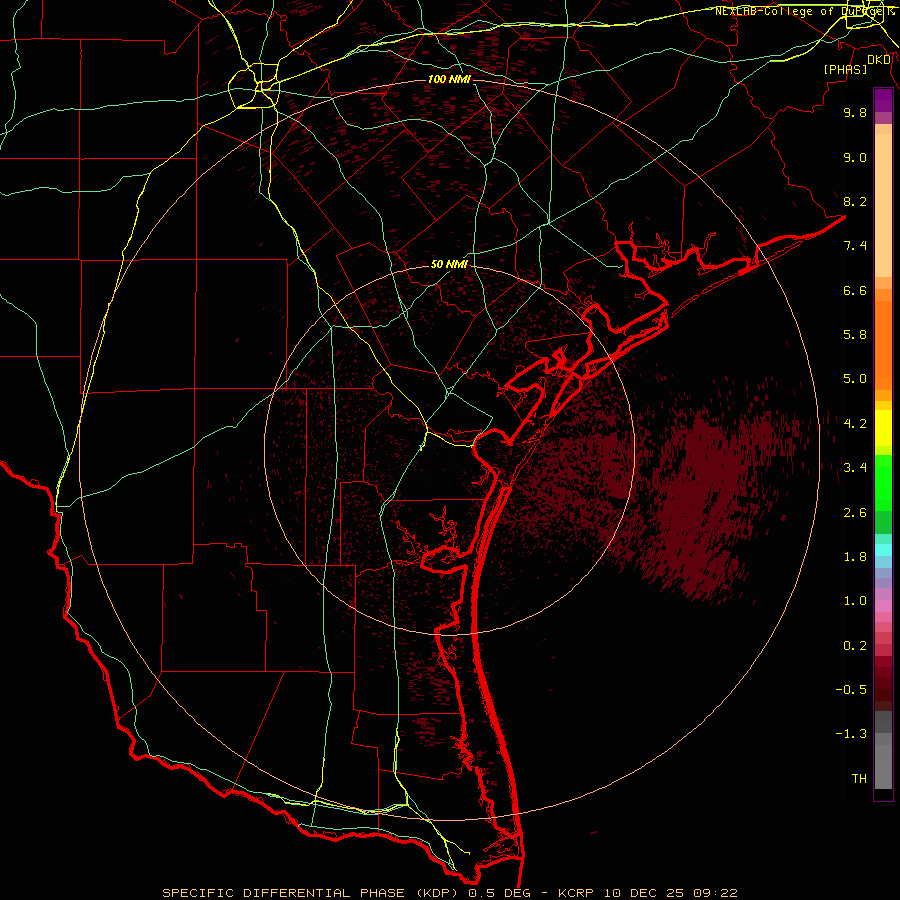Click the 8.2 value on color scale
This screenshot has width=900, height=900.
[855, 201]
